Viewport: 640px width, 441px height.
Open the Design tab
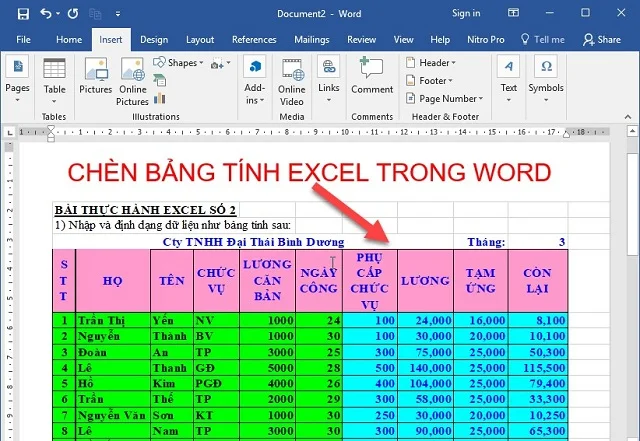[x=154, y=40]
